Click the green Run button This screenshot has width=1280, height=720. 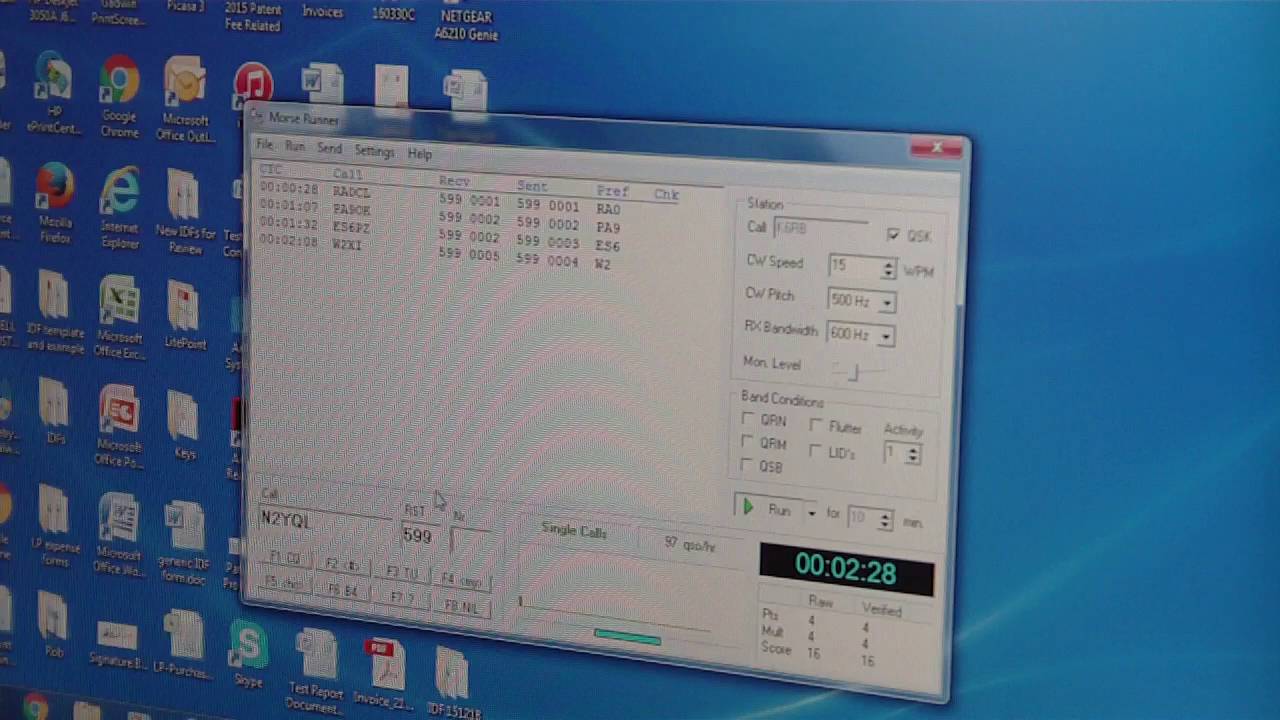[768, 510]
